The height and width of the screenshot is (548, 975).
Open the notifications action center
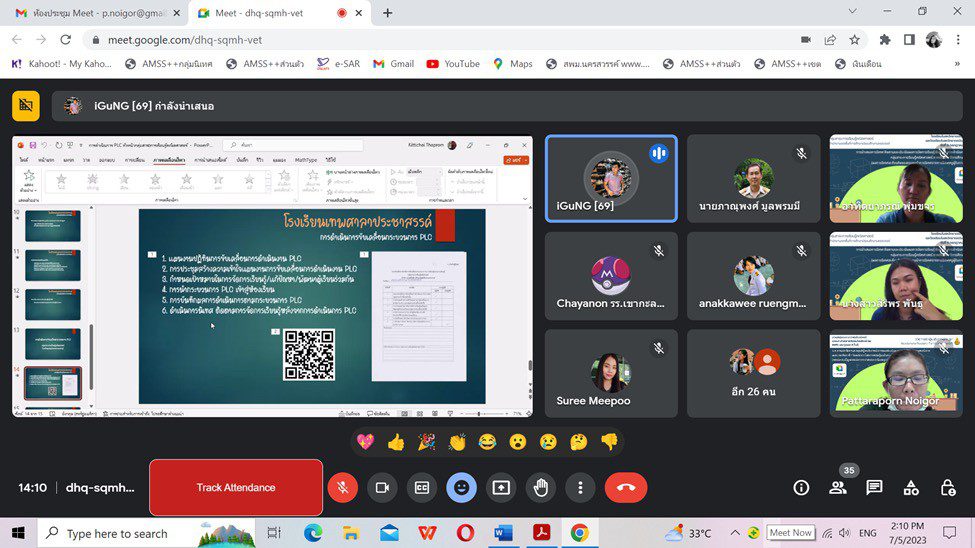(950, 533)
